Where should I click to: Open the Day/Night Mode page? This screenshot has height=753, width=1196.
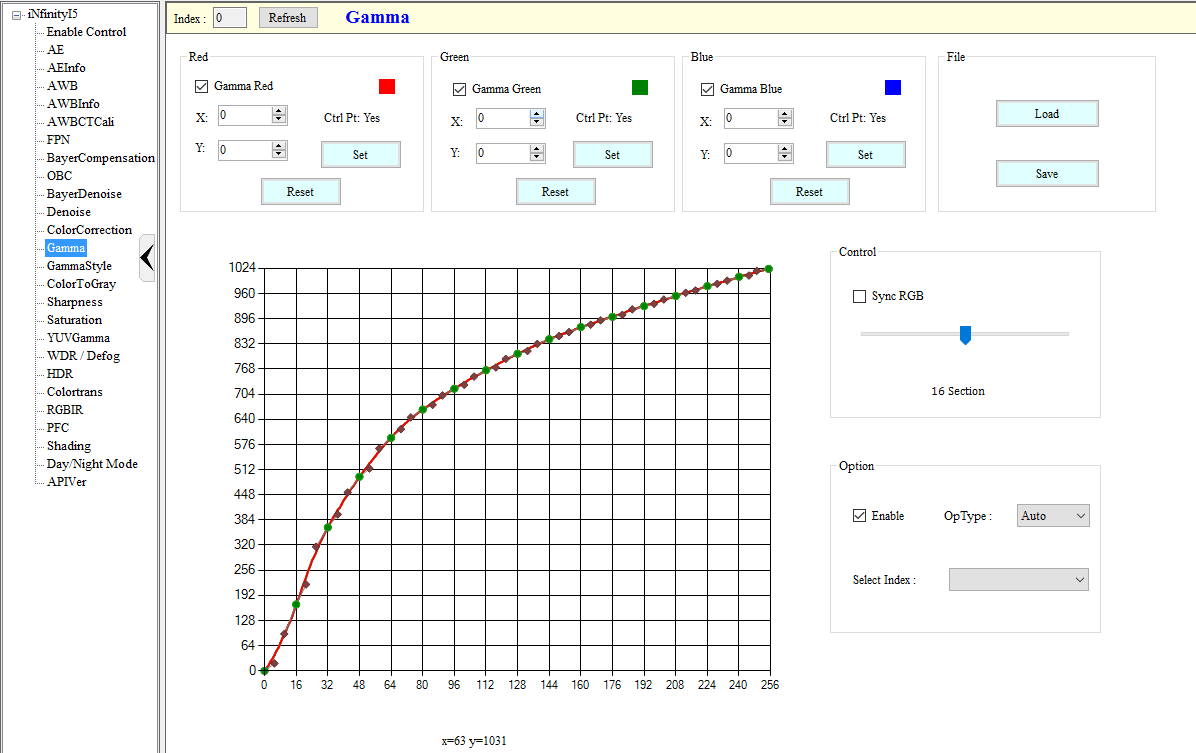(91, 463)
